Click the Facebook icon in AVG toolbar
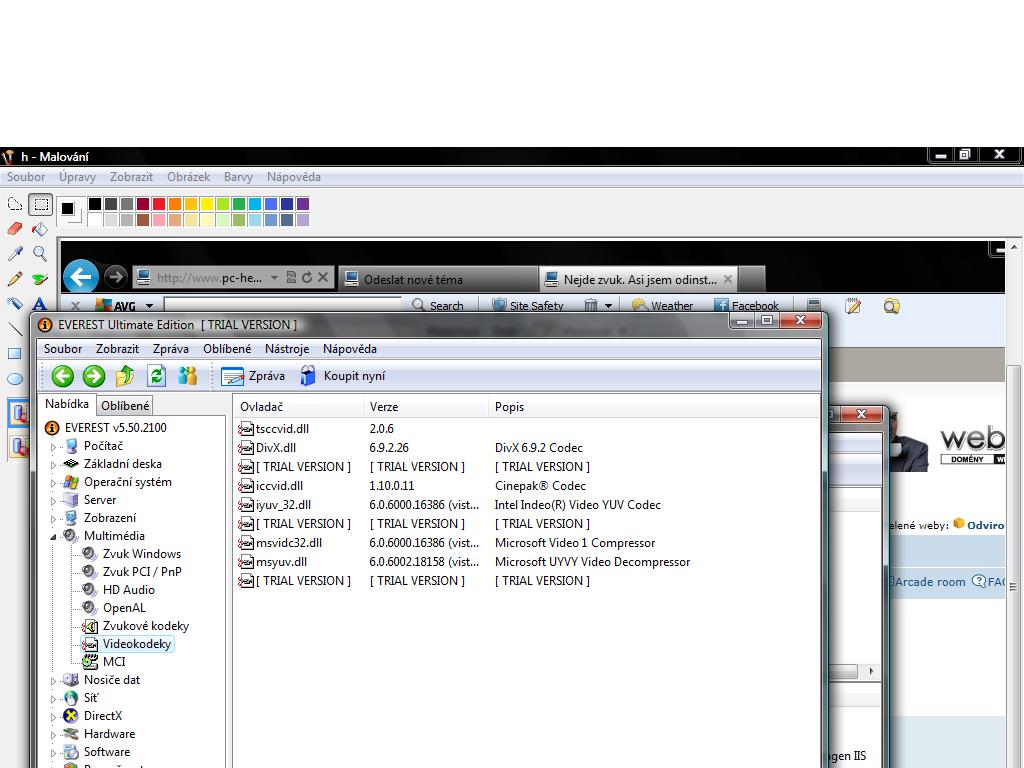1024x768 pixels. pyautogui.click(x=721, y=306)
